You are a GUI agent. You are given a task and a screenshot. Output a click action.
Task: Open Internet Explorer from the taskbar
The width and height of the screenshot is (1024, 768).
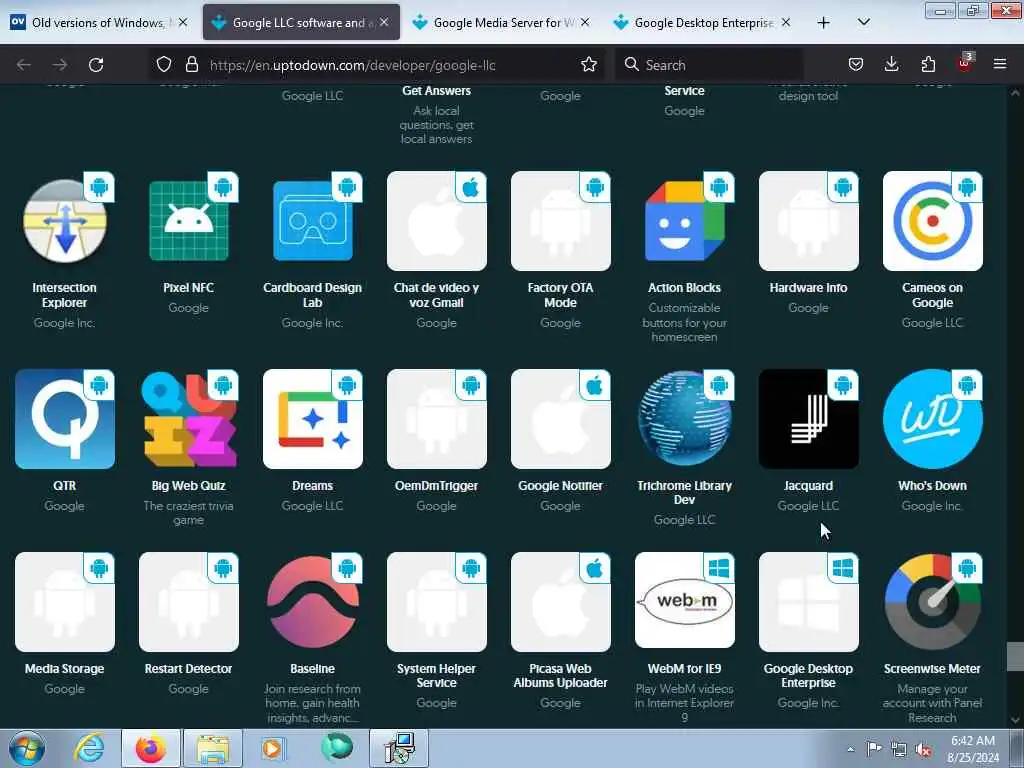(x=89, y=748)
